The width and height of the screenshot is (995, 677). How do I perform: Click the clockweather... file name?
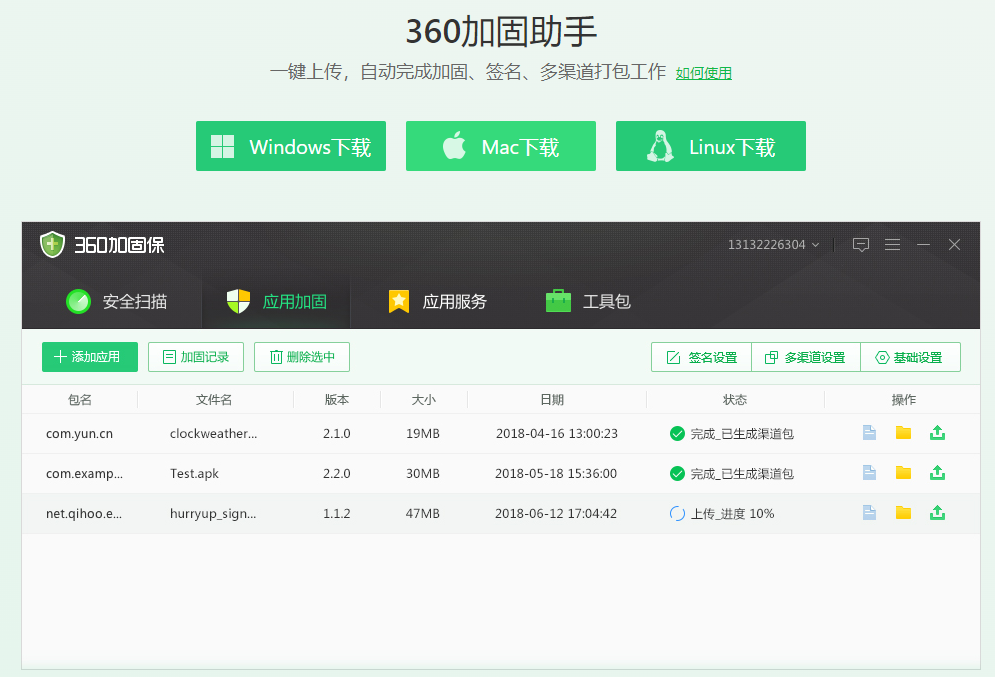(213, 433)
